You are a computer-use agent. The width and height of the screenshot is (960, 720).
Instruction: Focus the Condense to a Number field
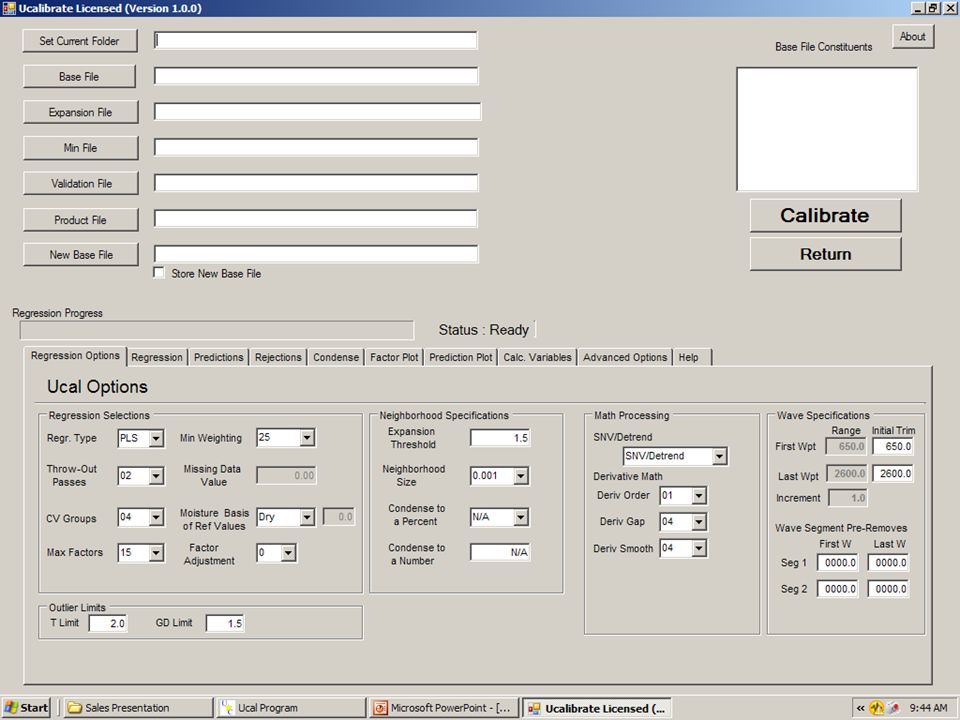click(500, 552)
